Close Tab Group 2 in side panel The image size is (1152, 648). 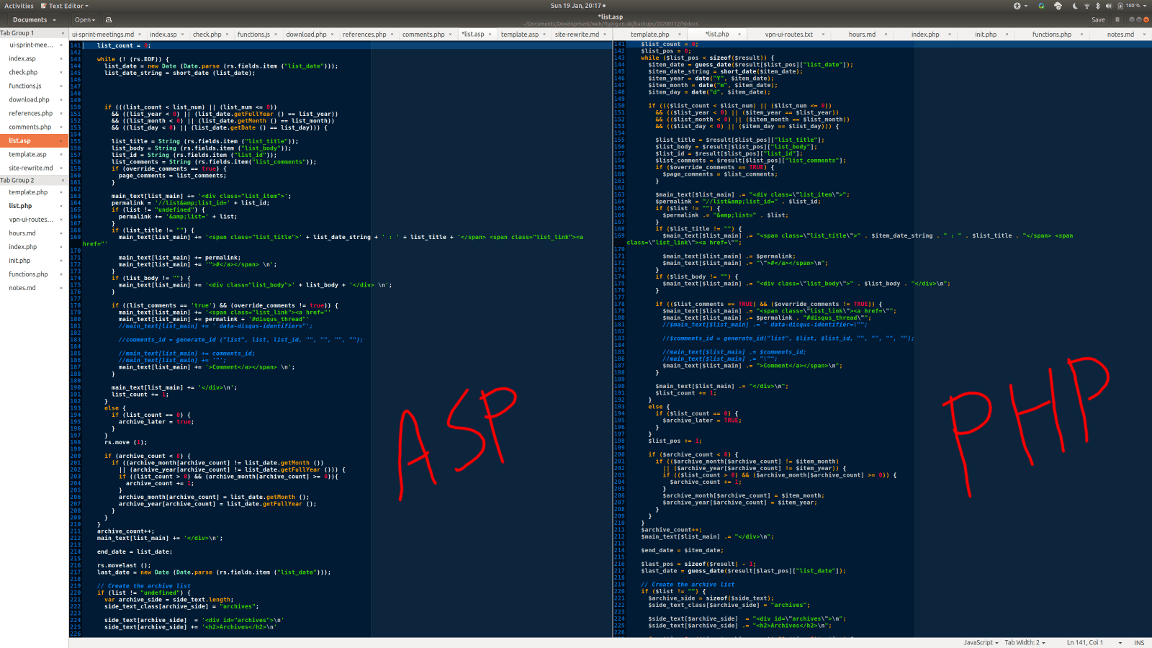point(62,180)
